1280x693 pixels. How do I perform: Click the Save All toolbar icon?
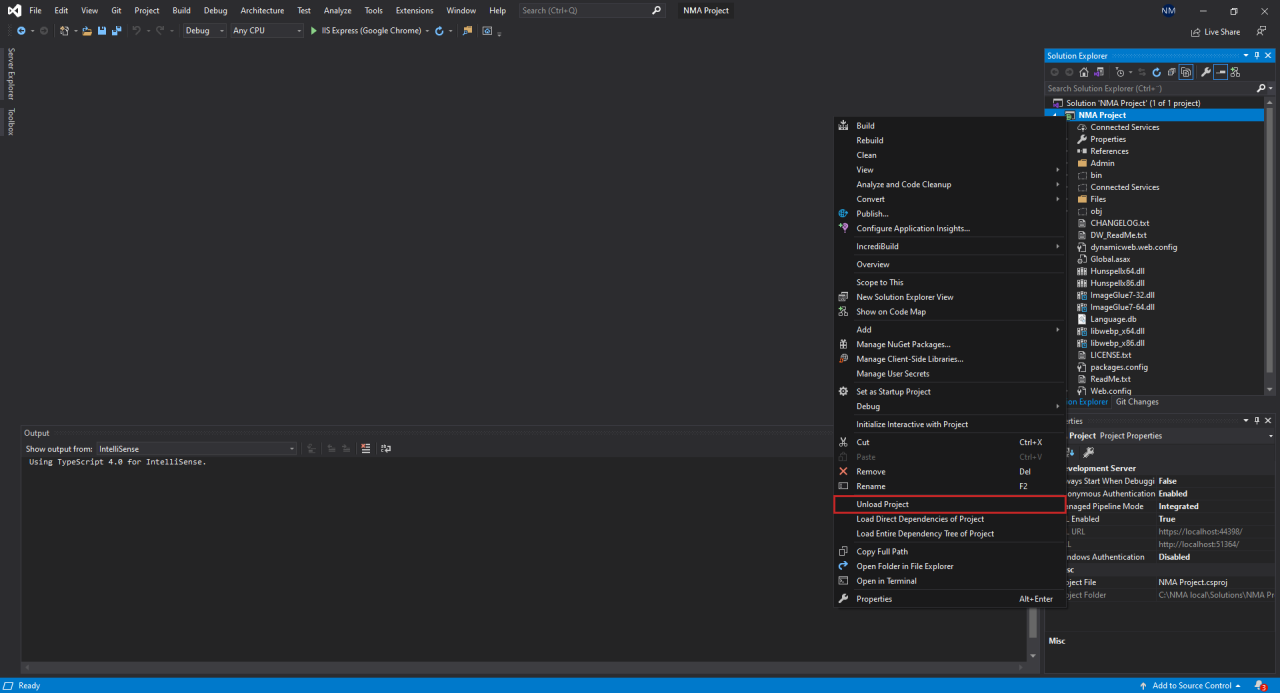(x=116, y=31)
